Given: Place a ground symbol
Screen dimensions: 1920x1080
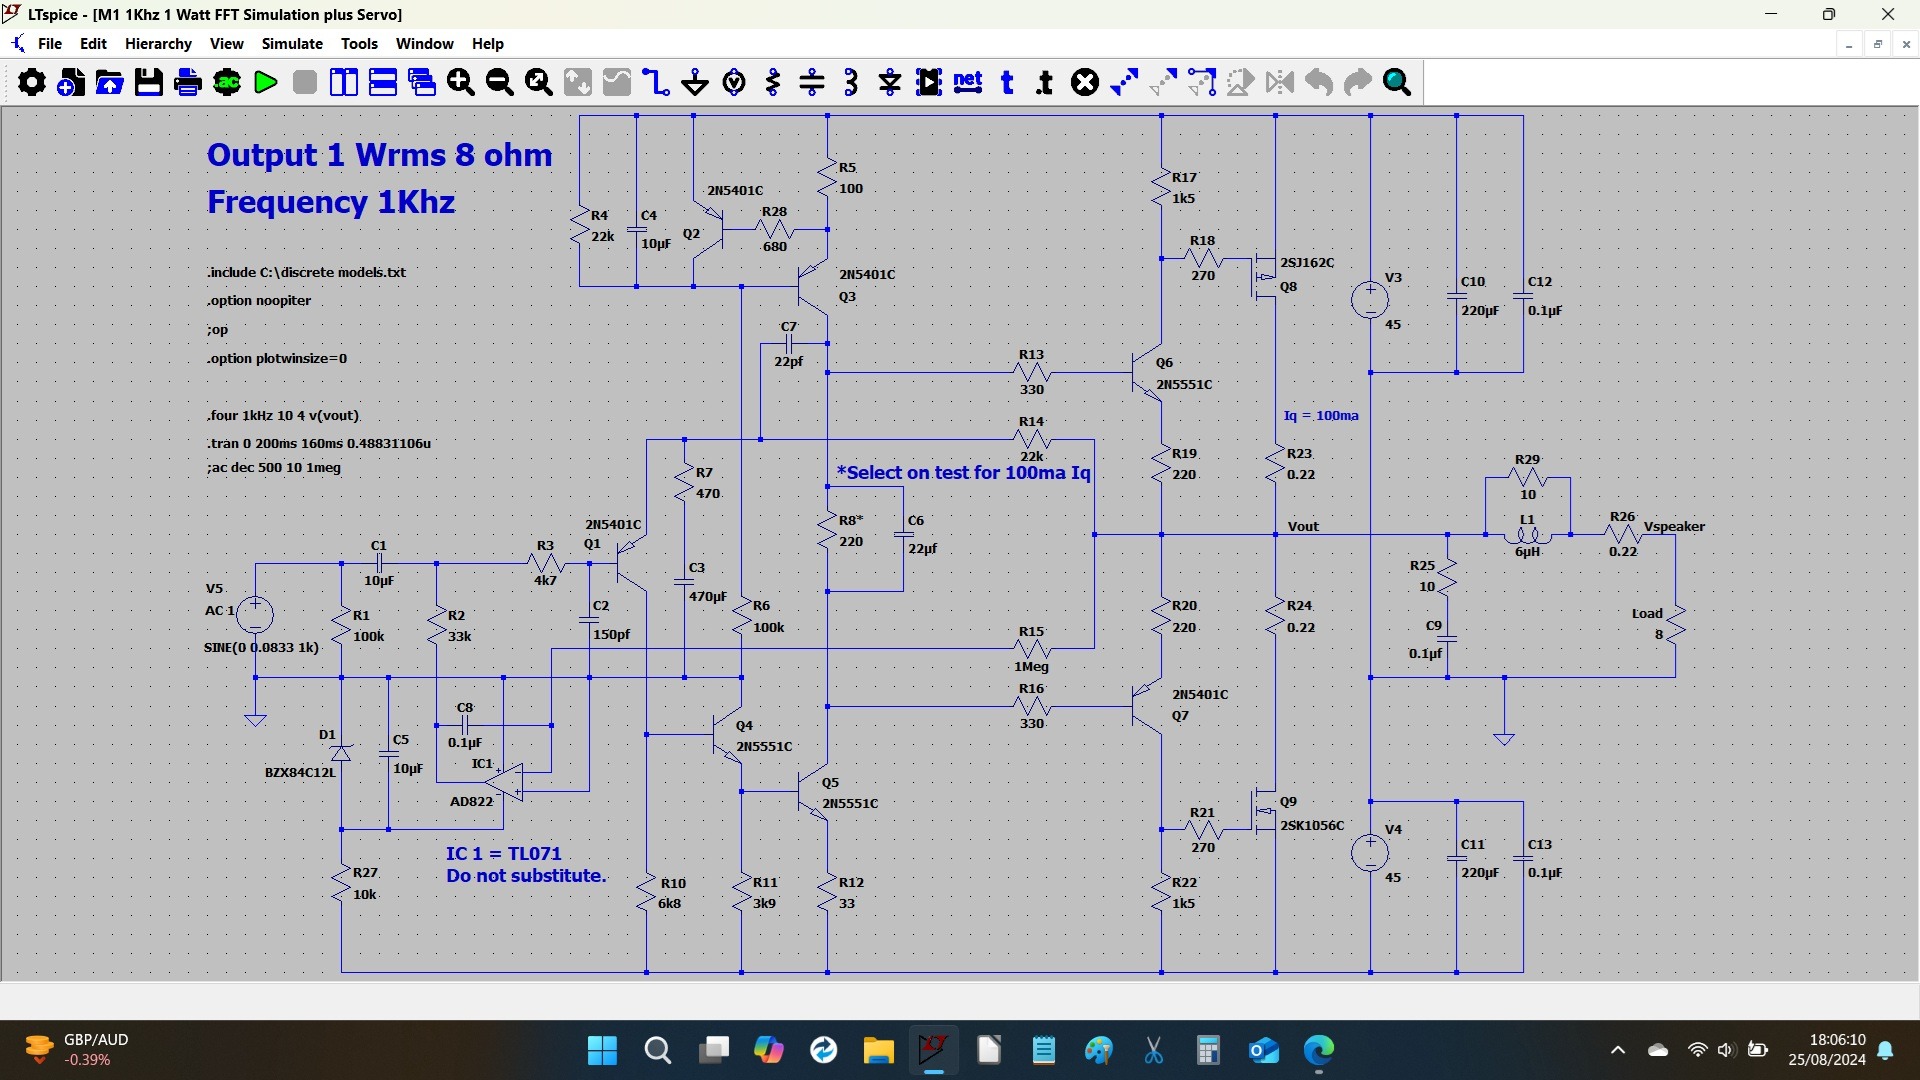Looking at the screenshot, I should 694,82.
